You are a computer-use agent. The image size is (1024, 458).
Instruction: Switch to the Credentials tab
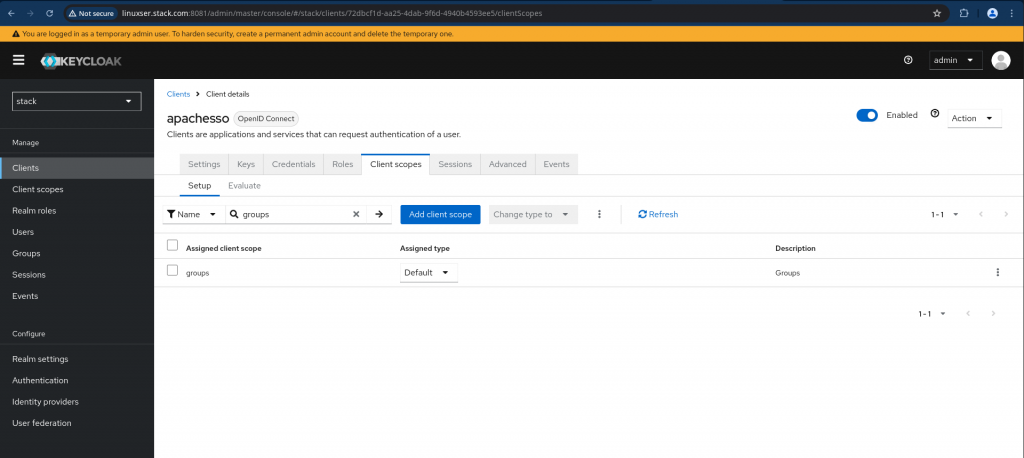(x=293, y=164)
